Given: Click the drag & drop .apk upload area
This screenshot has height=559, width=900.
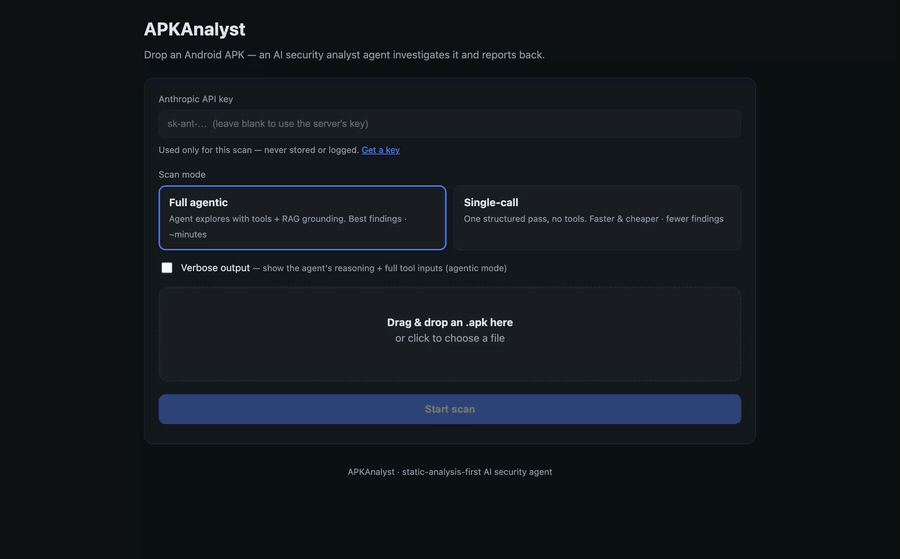Looking at the screenshot, I should [449, 334].
